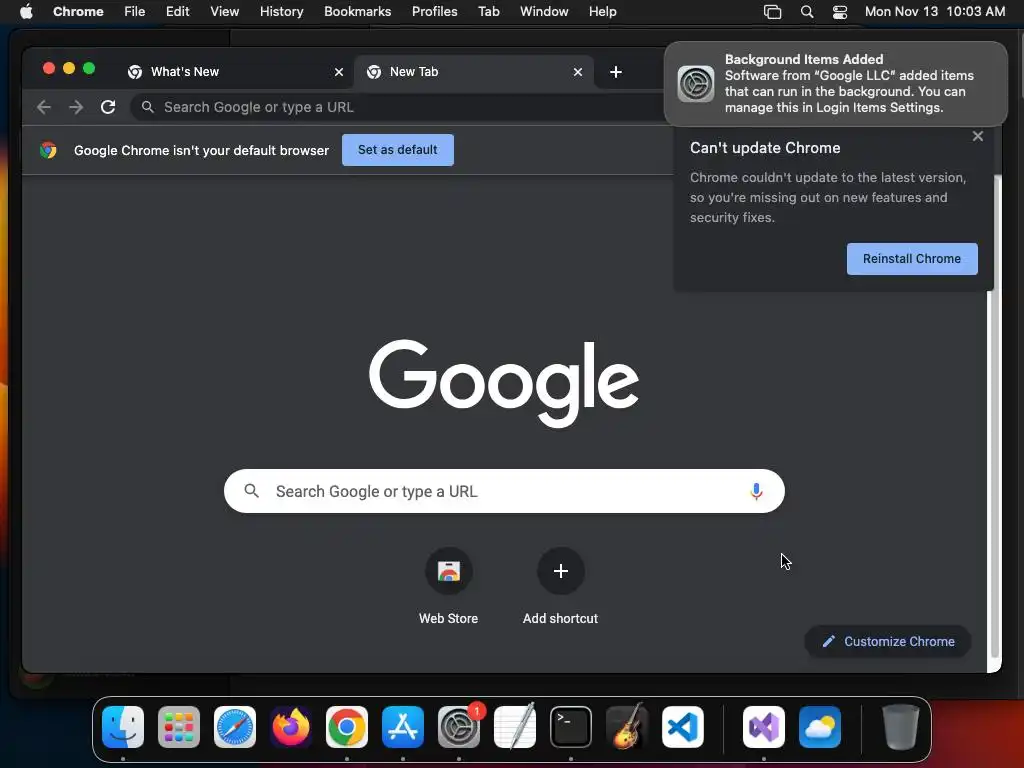Open the History menu
Screen dimensions: 1024x768
click(281, 12)
